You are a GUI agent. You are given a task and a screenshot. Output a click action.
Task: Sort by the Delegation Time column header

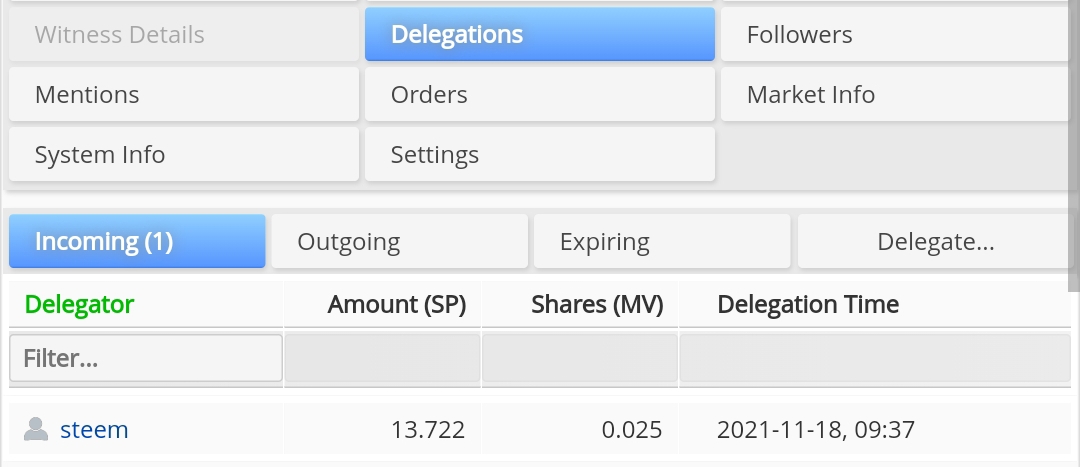coord(808,304)
